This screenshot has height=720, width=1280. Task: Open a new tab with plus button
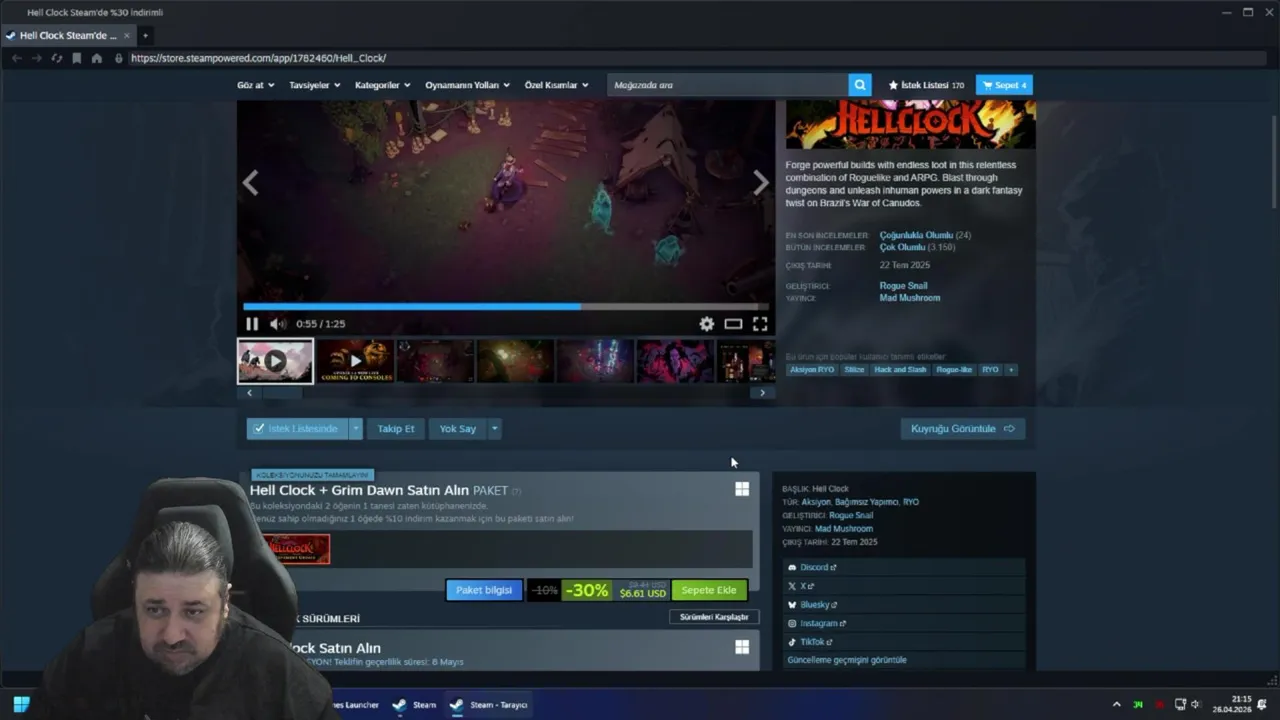pyautogui.click(x=145, y=35)
